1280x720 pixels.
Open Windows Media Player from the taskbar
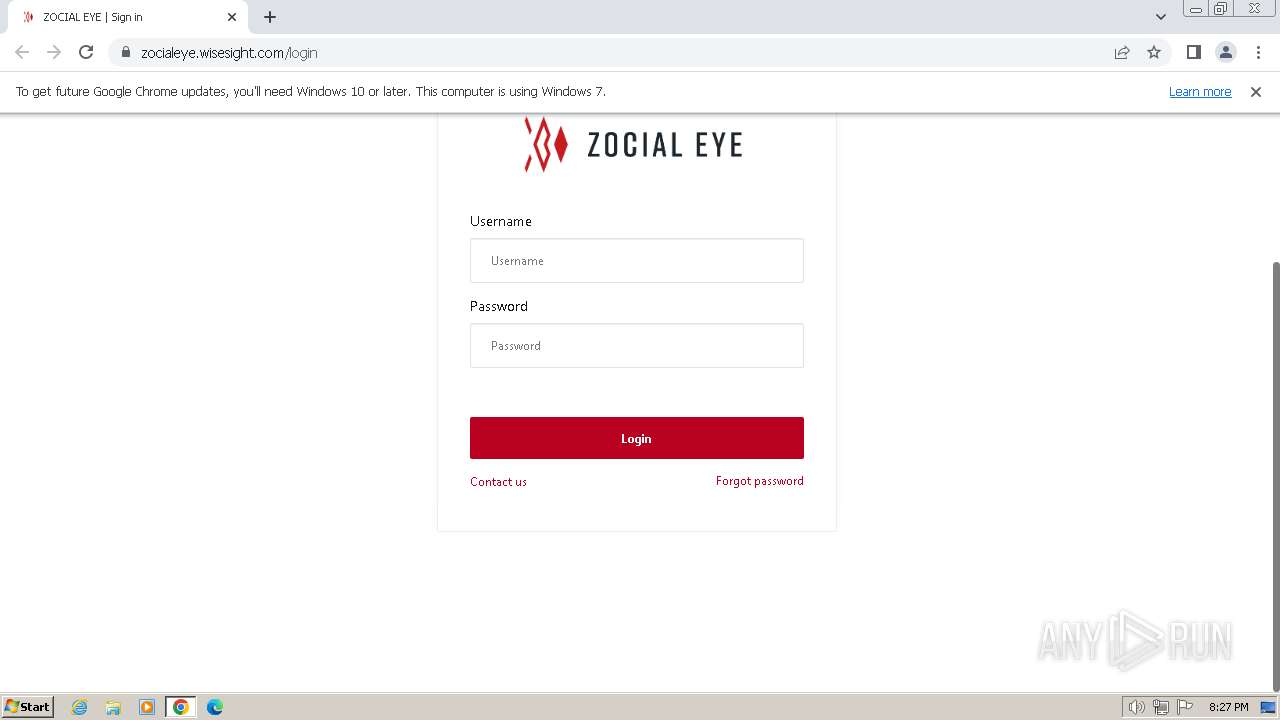pyautogui.click(x=147, y=707)
